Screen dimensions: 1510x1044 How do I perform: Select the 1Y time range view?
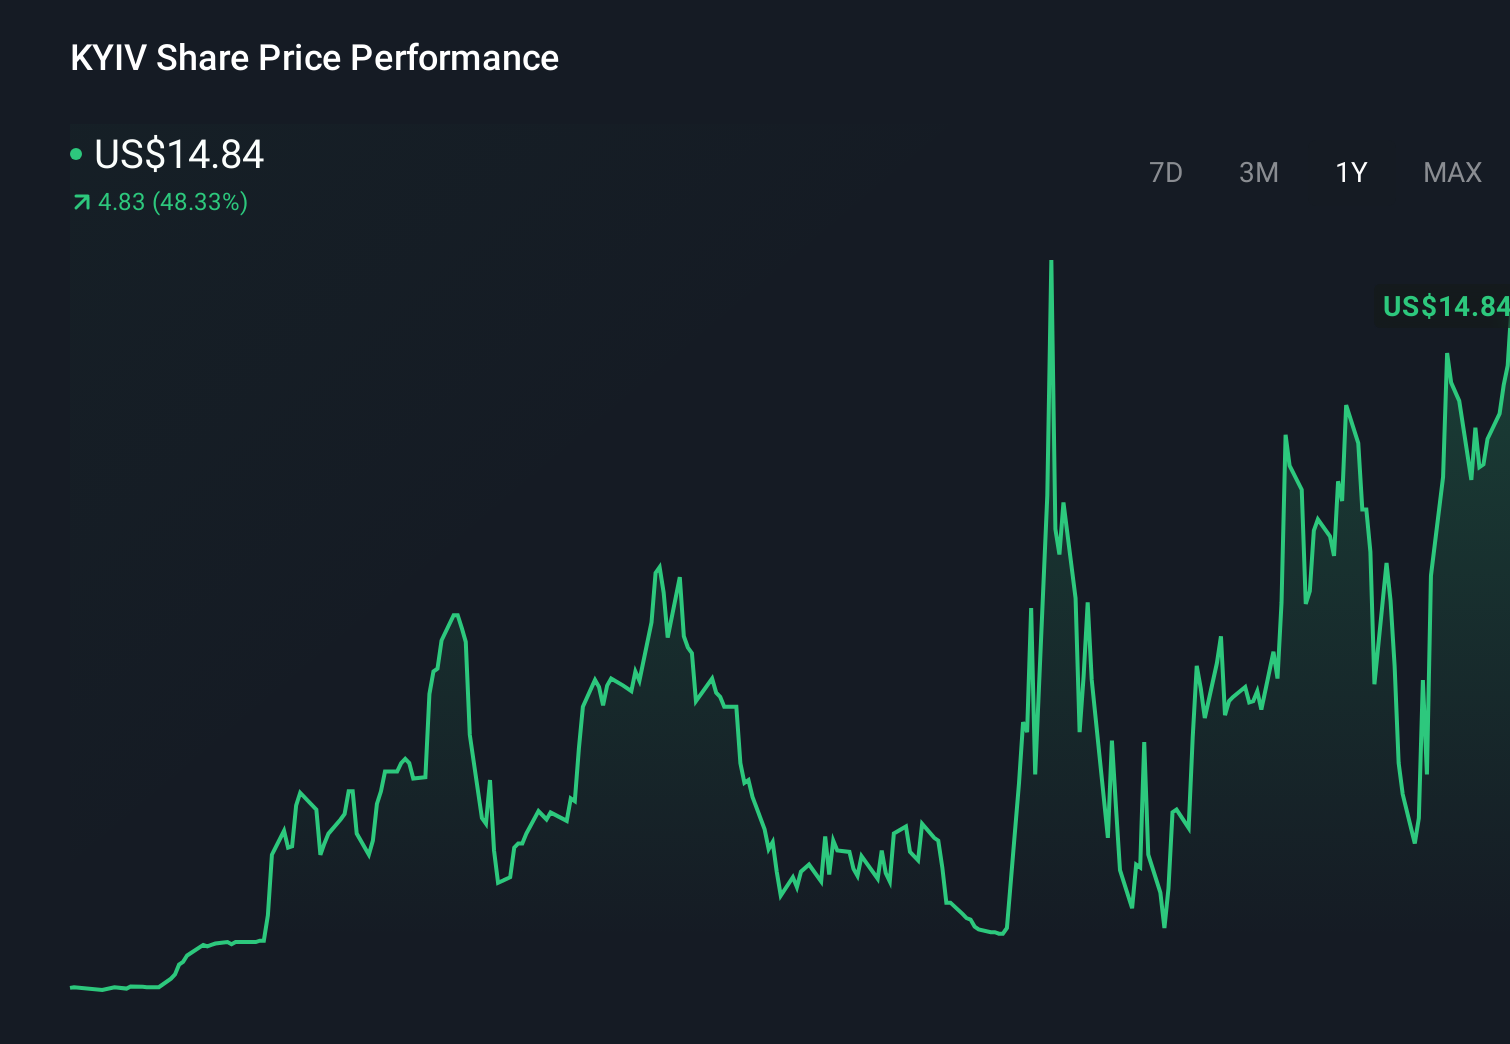(1350, 172)
